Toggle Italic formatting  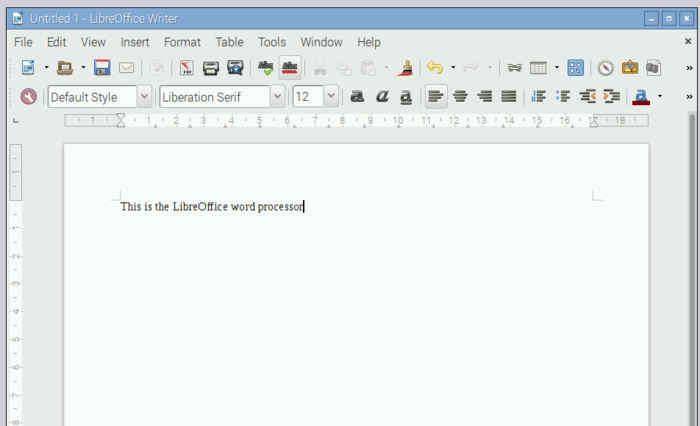click(x=382, y=97)
